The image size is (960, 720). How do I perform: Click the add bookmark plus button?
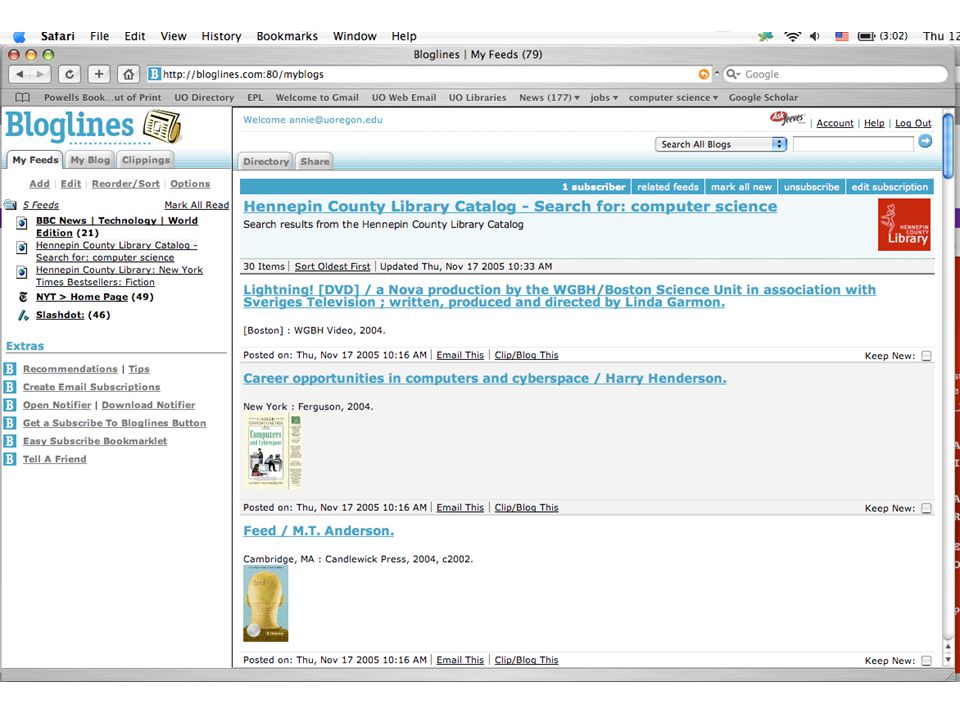(99, 74)
